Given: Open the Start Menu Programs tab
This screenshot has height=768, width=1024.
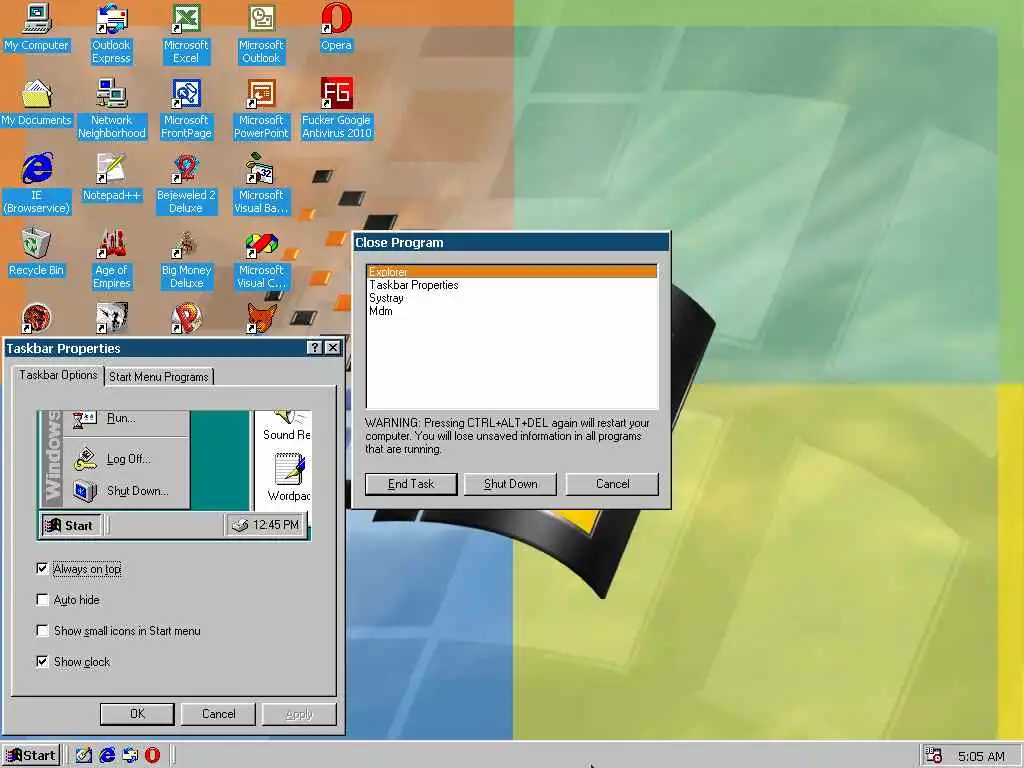Looking at the screenshot, I should (x=159, y=377).
